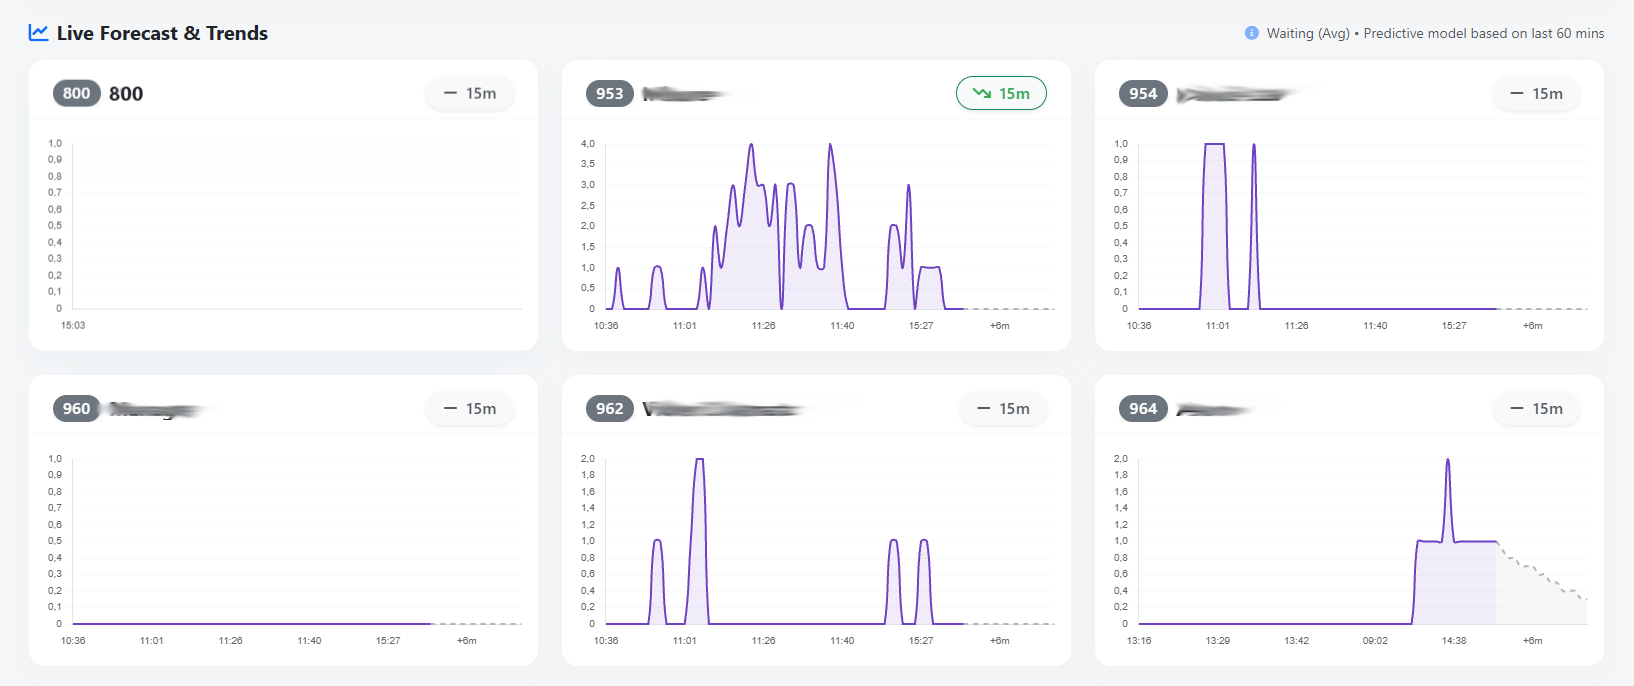Click the 964 queue number badge
The height and width of the screenshot is (686, 1634).
click(x=1142, y=408)
